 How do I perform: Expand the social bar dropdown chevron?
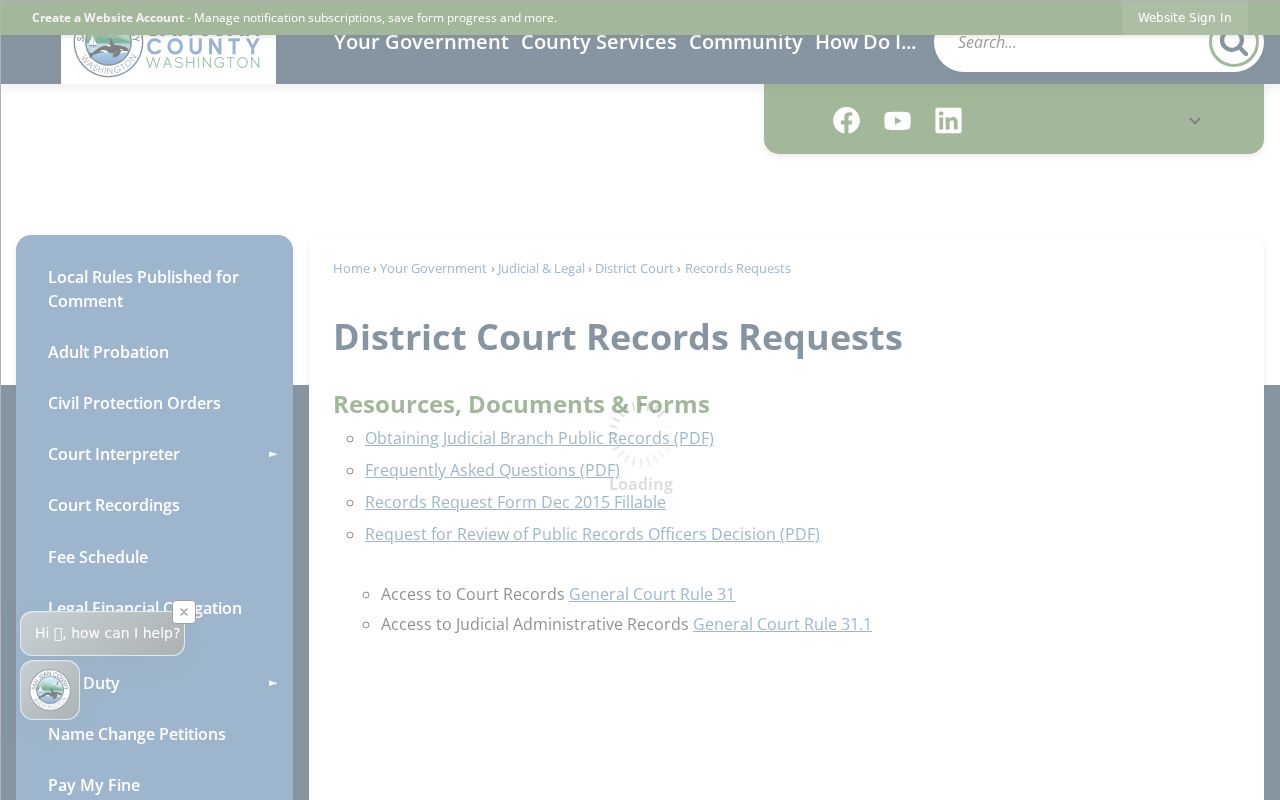pos(1195,121)
